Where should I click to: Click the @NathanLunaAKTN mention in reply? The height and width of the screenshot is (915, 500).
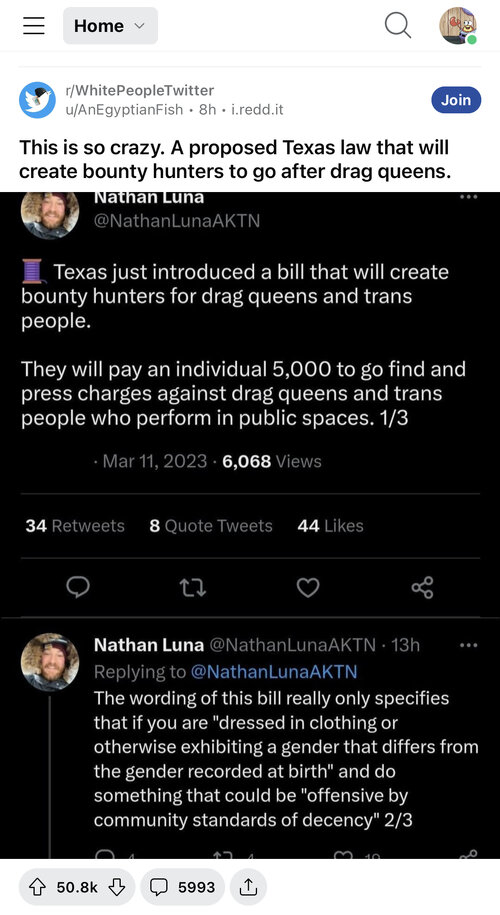[x=274, y=672]
